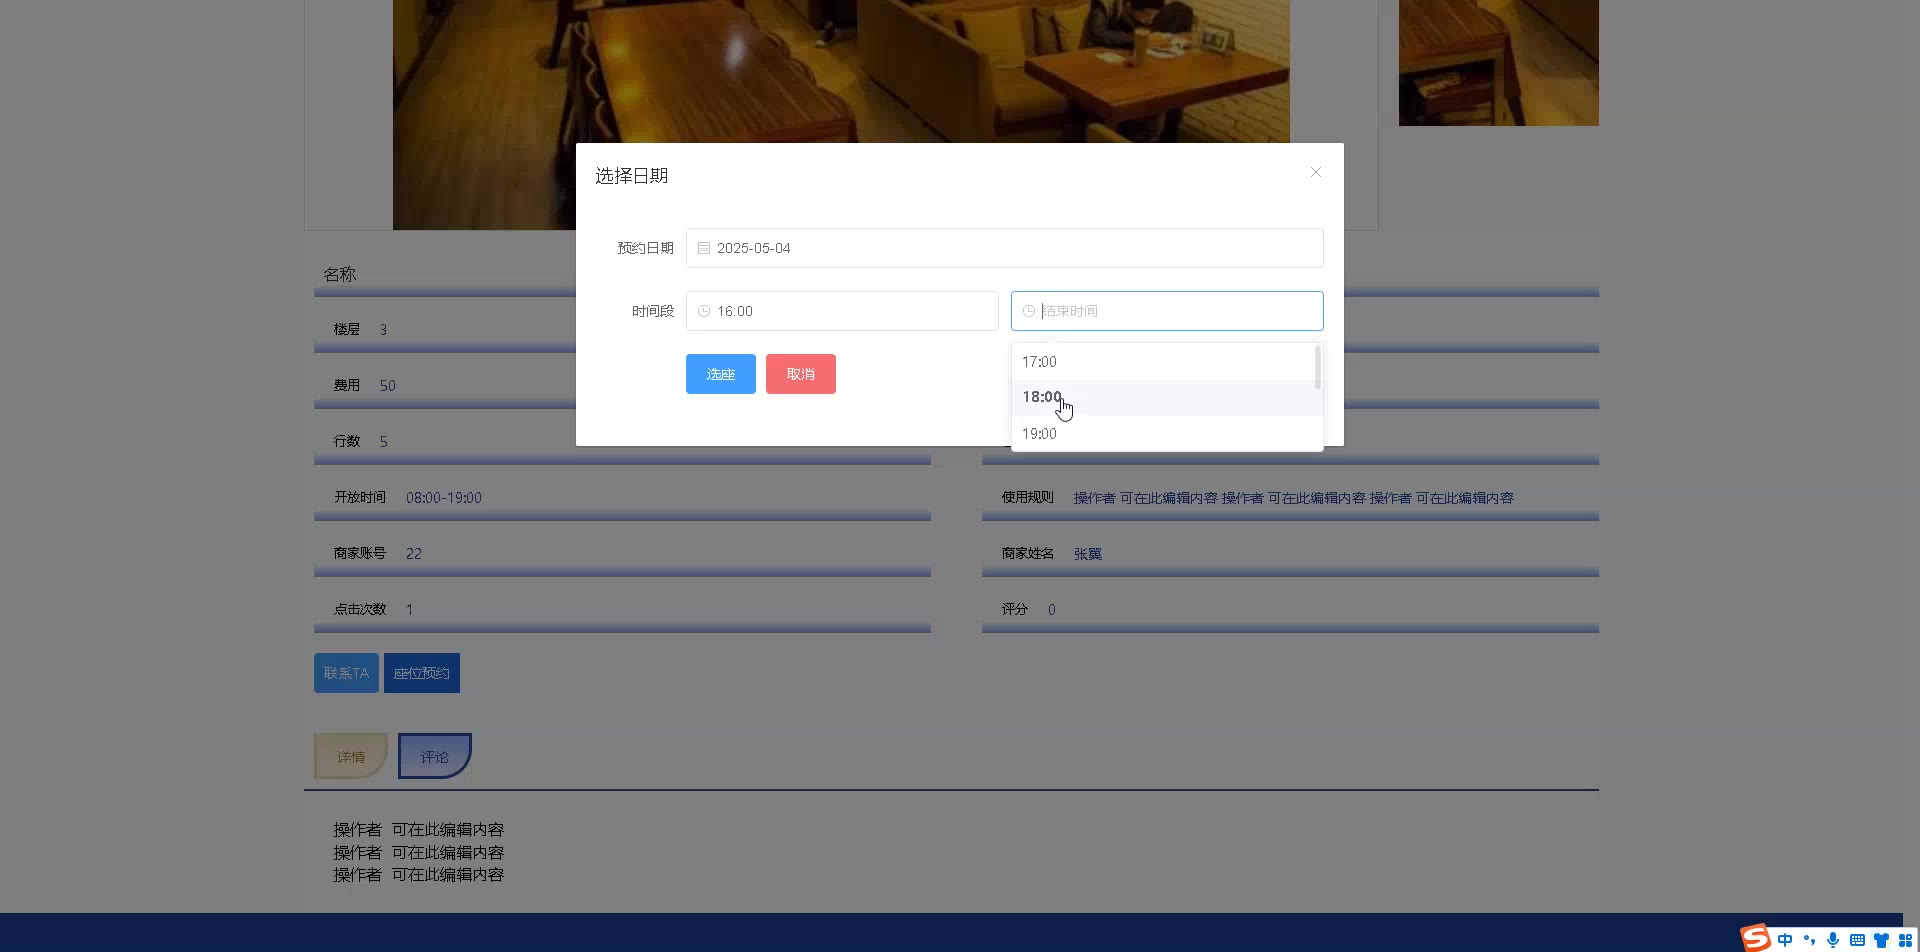The width and height of the screenshot is (1920, 952).
Task: Click the 预约日期 label
Action: (x=646, y=248)
